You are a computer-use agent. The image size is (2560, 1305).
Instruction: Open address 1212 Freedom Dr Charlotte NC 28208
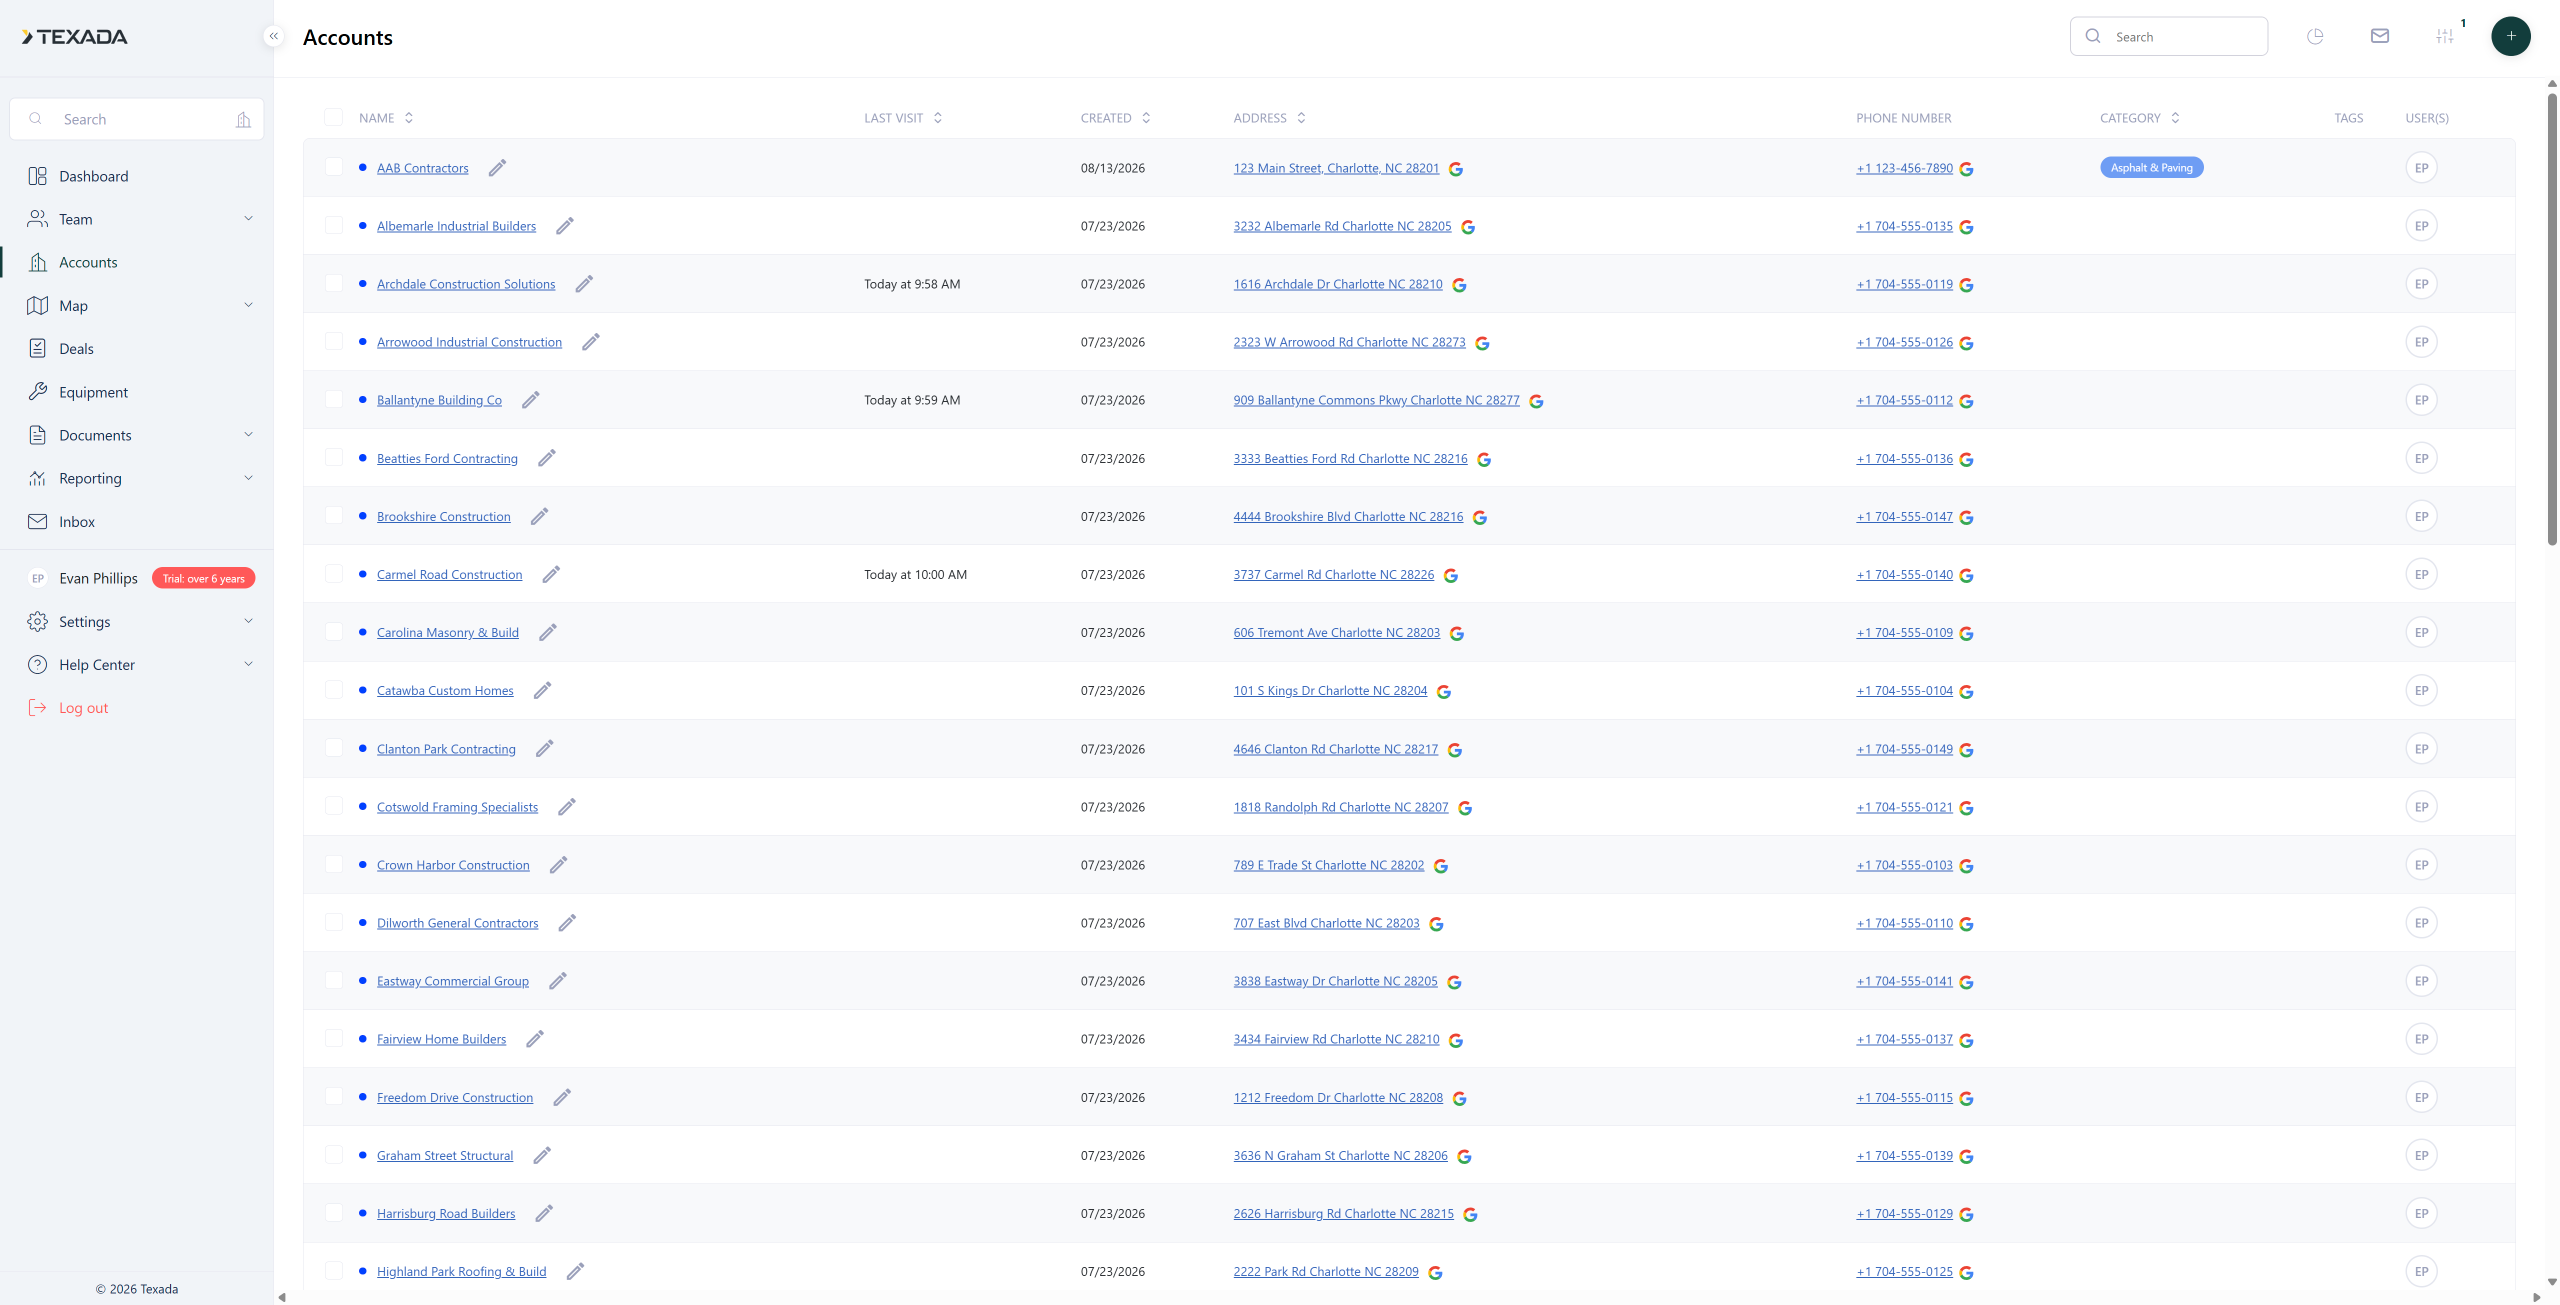tap(1338, 1097)
